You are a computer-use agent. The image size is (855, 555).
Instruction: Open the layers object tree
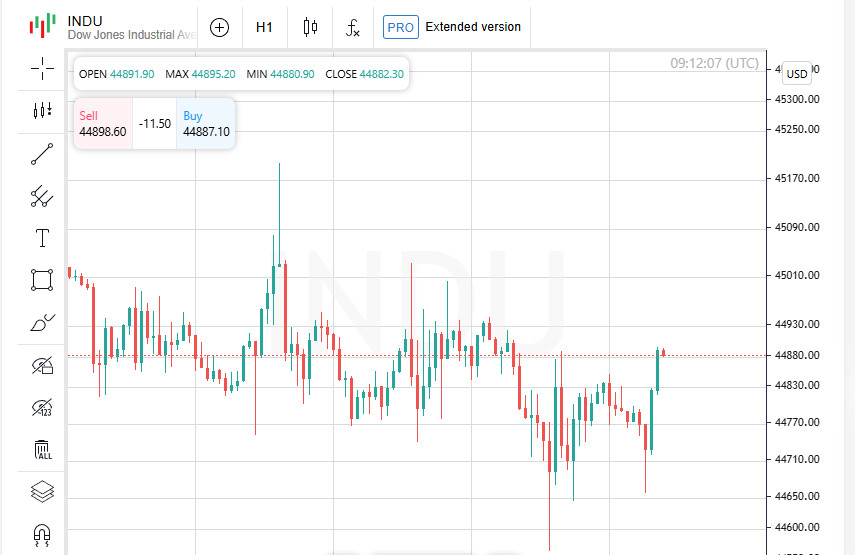click(x=42, y=491)
